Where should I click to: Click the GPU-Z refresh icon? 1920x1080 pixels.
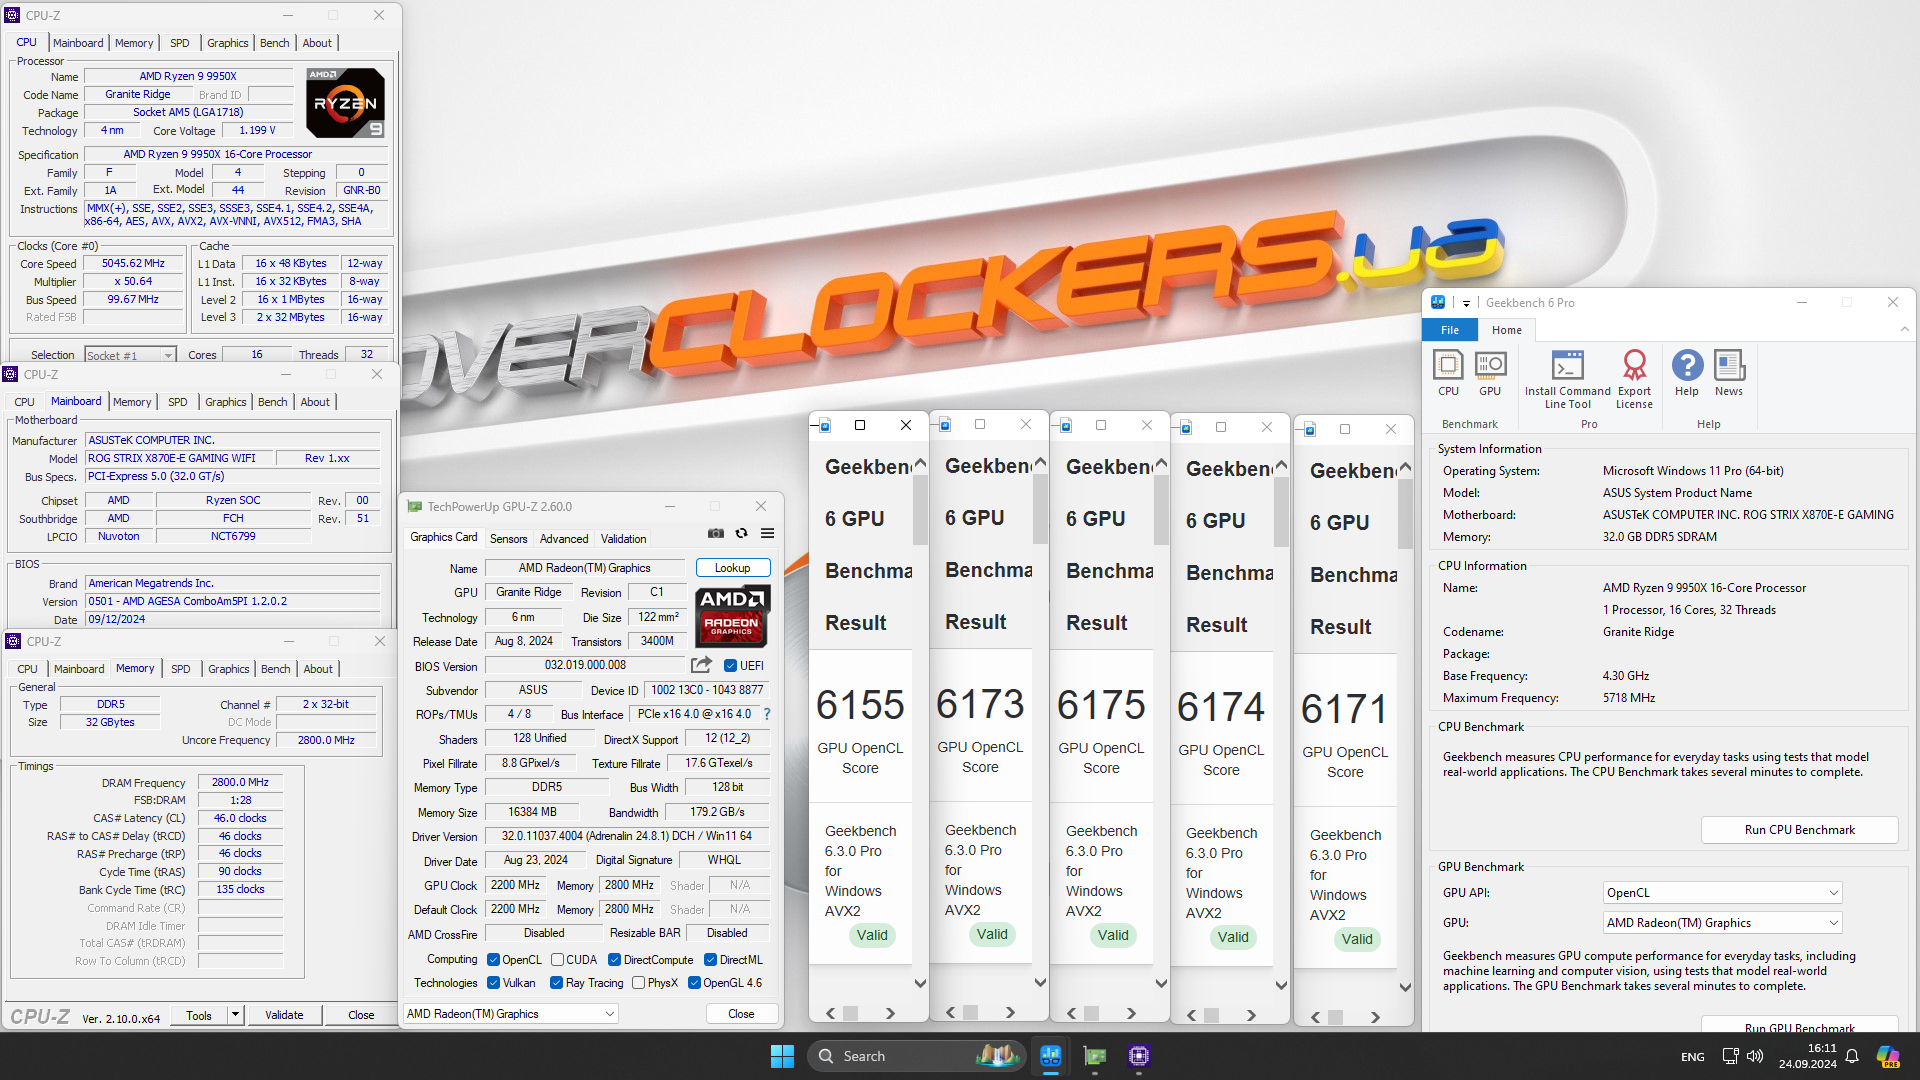coord(741,533)
